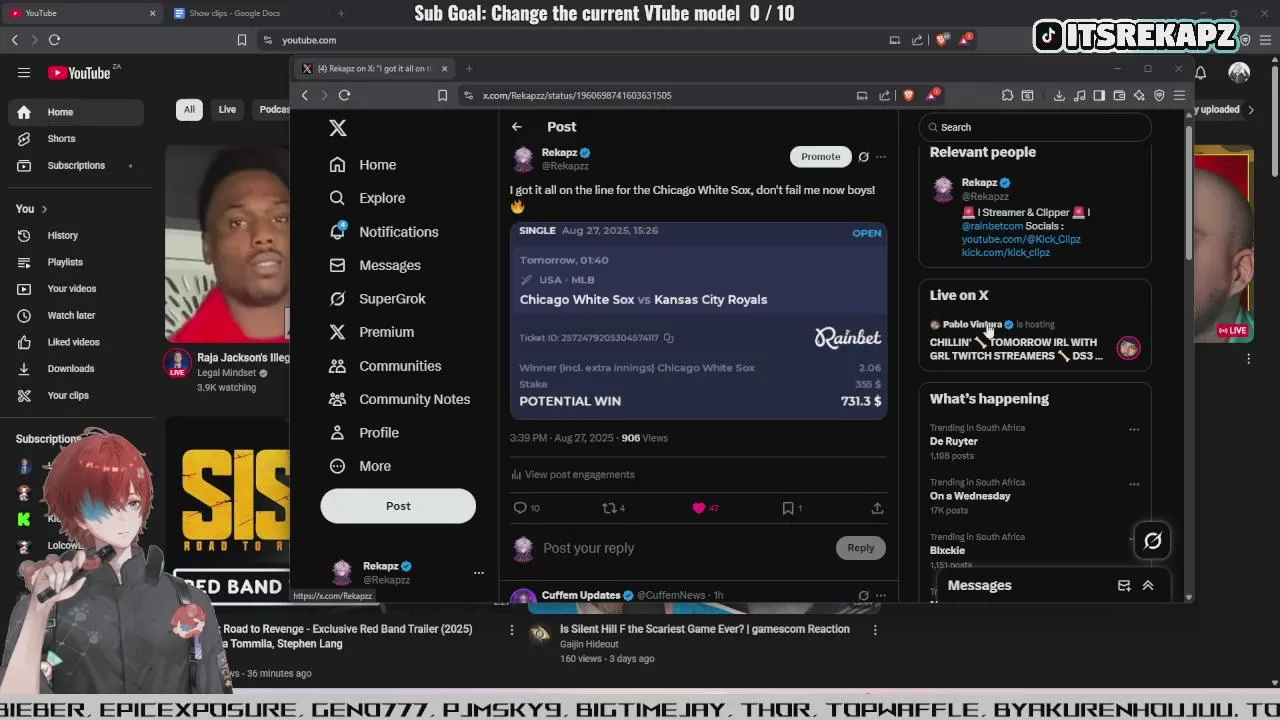Viewport: 1280px width, 720px height.
Task: Open SuperGrok in X sidebar
Action: pos(377,299)
